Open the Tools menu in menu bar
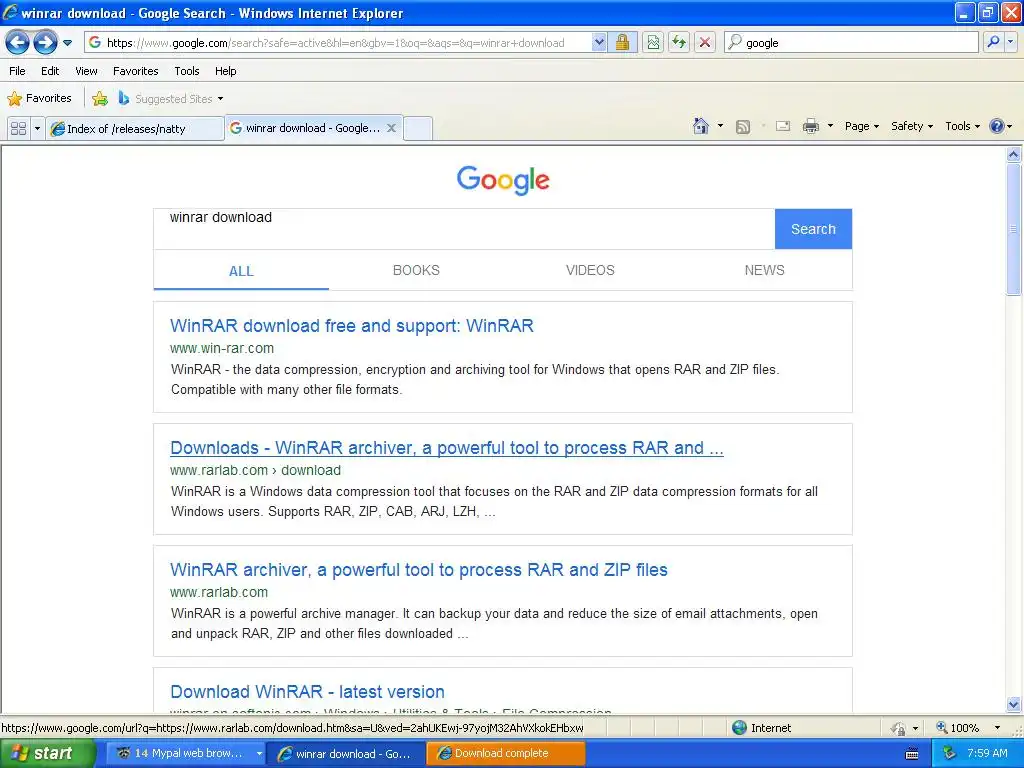Viewport: 1024px width, 768px height. click(x=187, y=71)
